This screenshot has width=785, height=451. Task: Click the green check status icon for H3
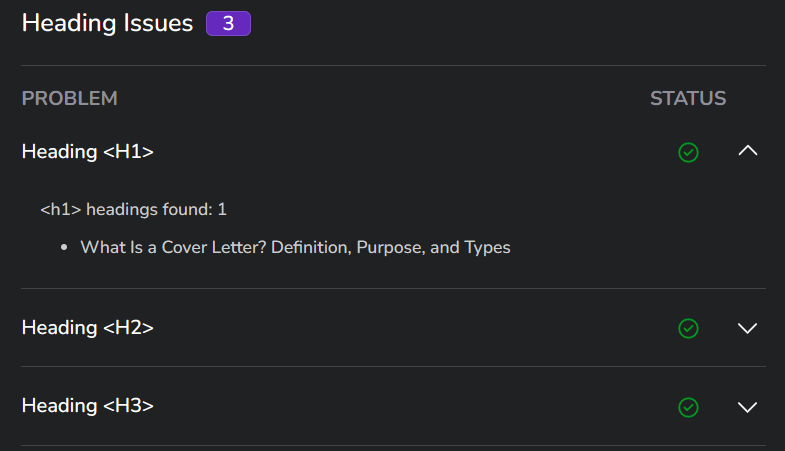coord(688,407)
